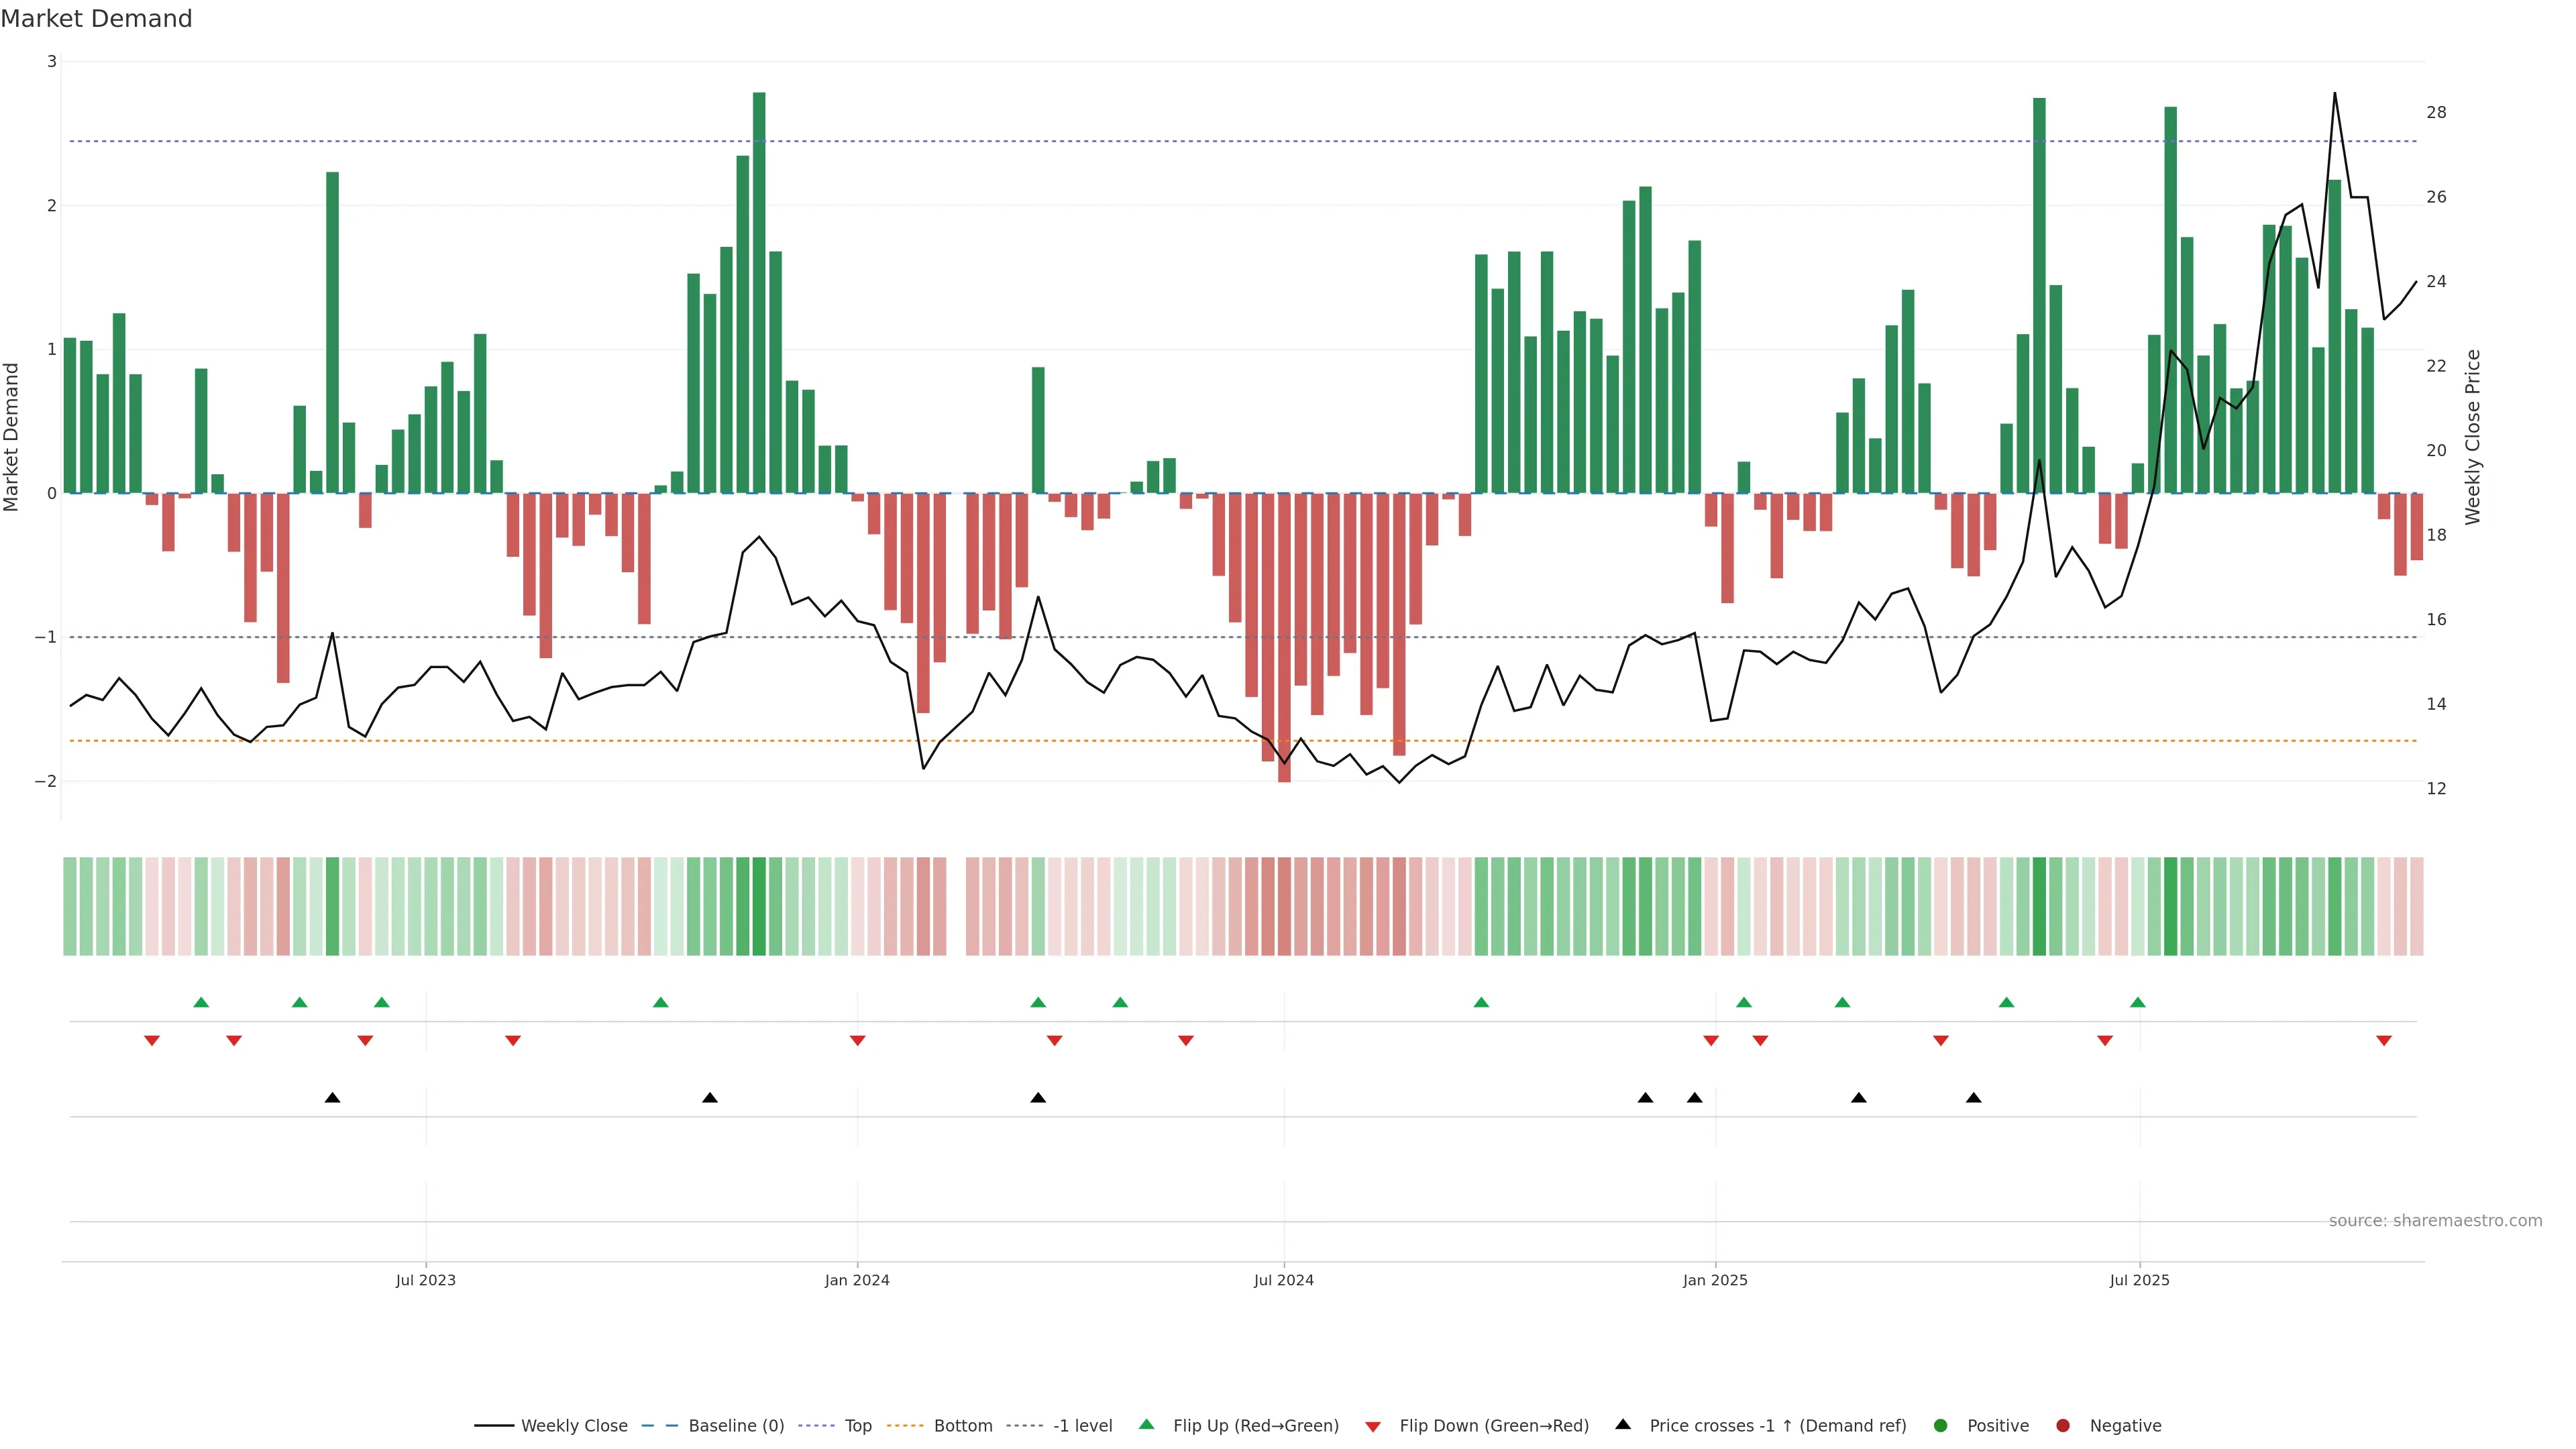Click the Jan 2024 x-axis label
The width and height of the screenshot is (2576, 1449).
tap(857, 1280)
